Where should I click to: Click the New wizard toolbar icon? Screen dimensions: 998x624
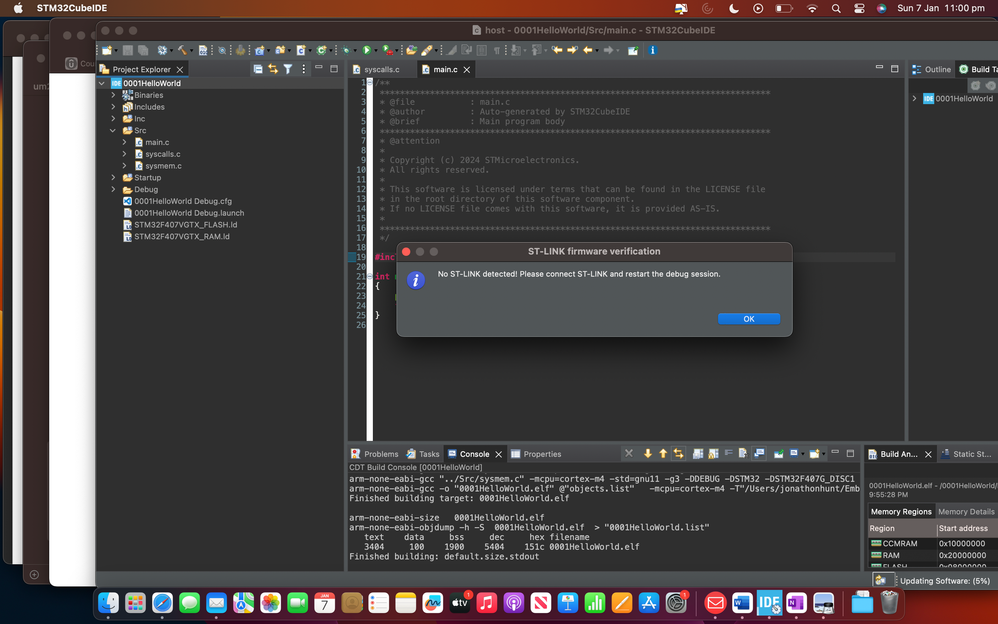pos(107,50)
